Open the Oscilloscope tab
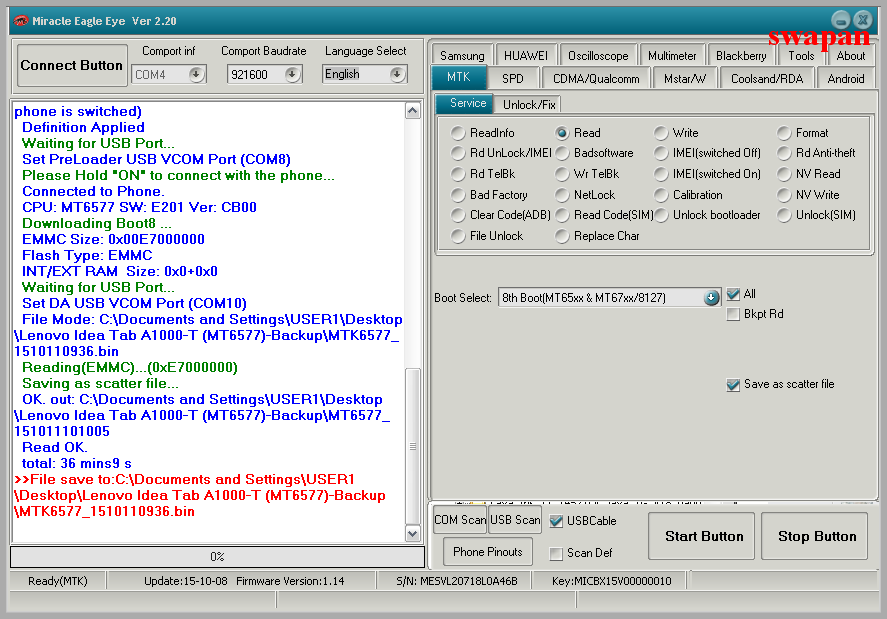The height and width of the screenshot is (619, 887). tap(598, 55)
